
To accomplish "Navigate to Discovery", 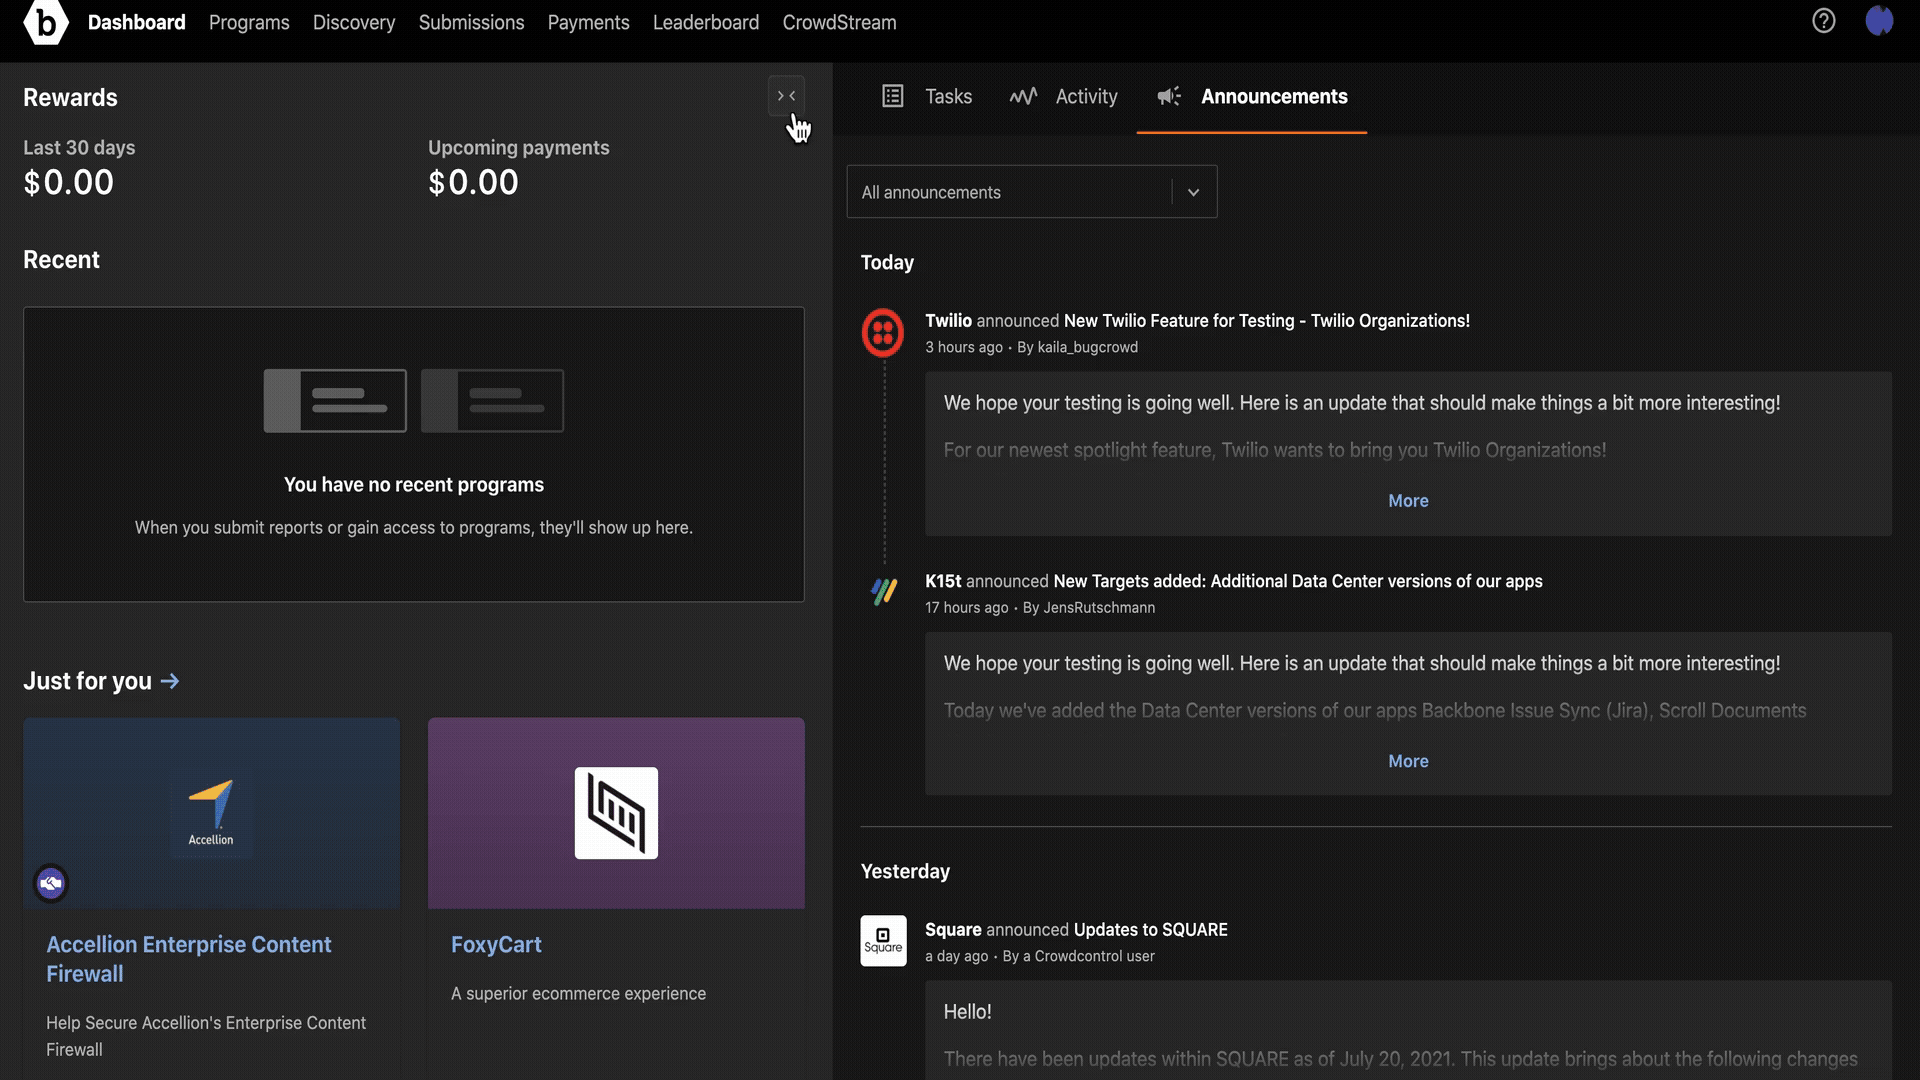I will pyautogui.click(x=354, y=22).
